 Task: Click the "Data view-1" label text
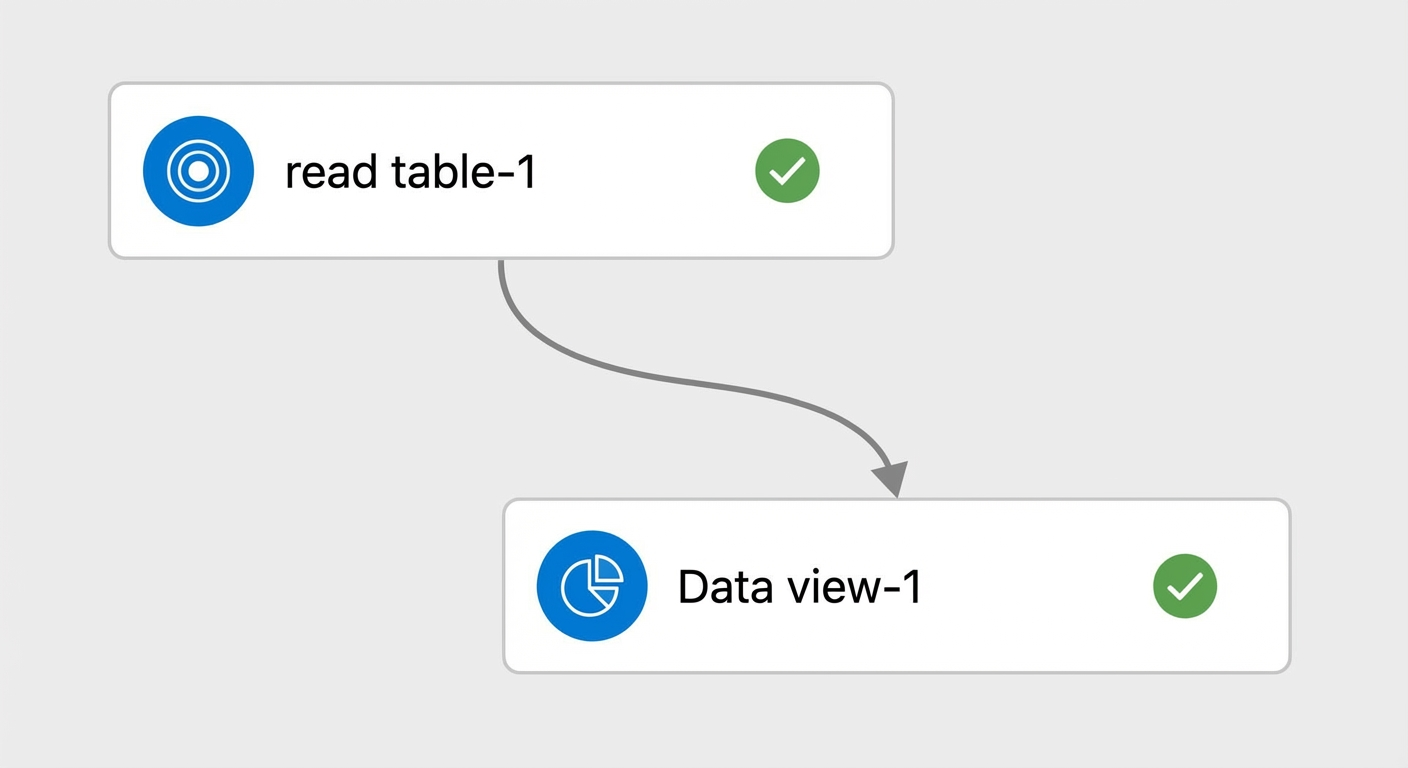pyautogui.click(x=800, y=586)
